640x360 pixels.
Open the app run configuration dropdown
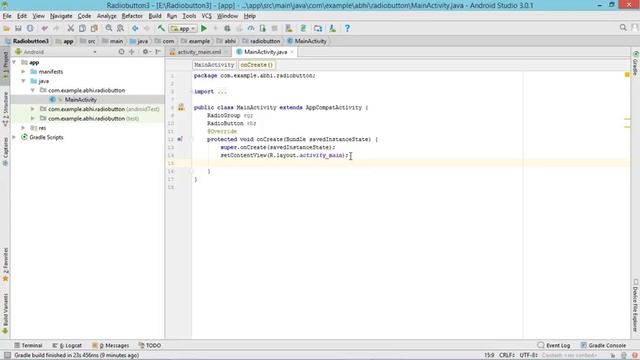183,29
